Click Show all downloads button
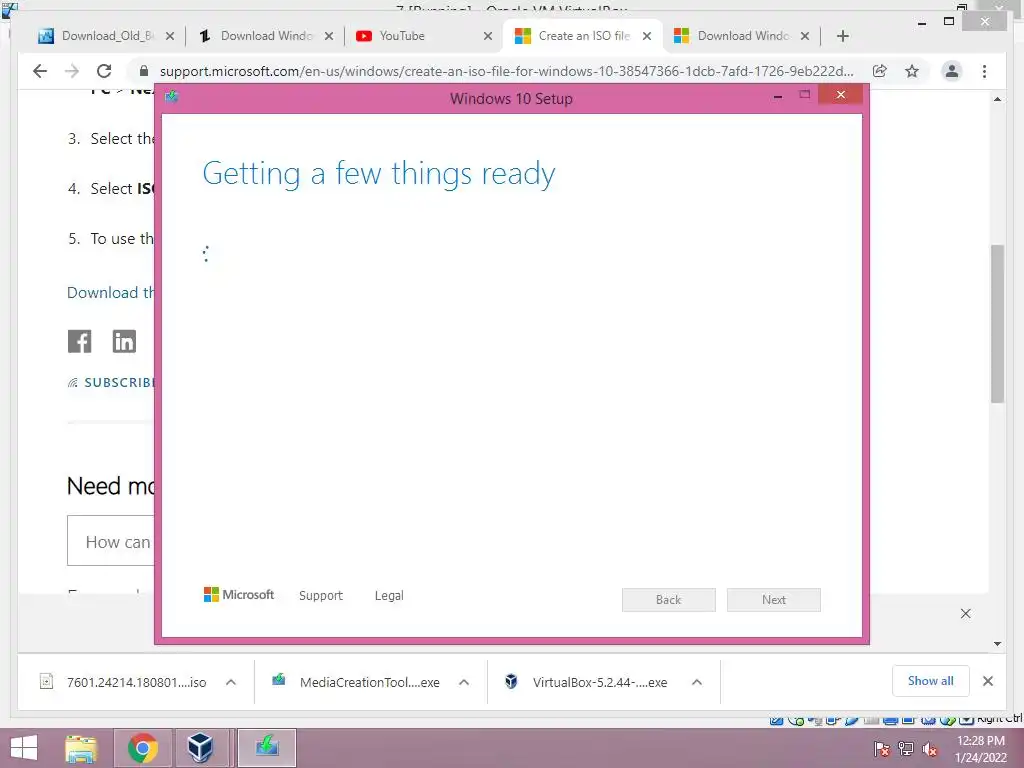This screenshot has height=768, width=1024. click(x=931, y=681)
